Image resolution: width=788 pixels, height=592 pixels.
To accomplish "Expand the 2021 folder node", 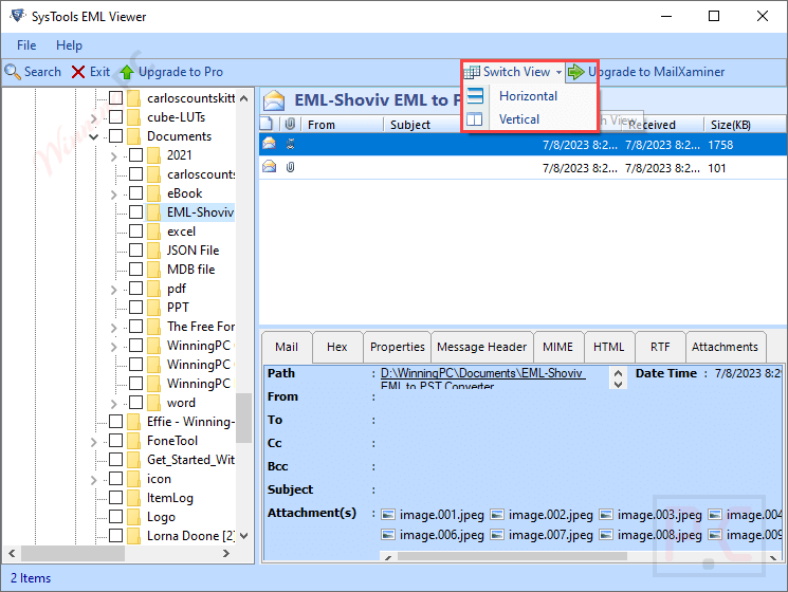I will point(114,157).
